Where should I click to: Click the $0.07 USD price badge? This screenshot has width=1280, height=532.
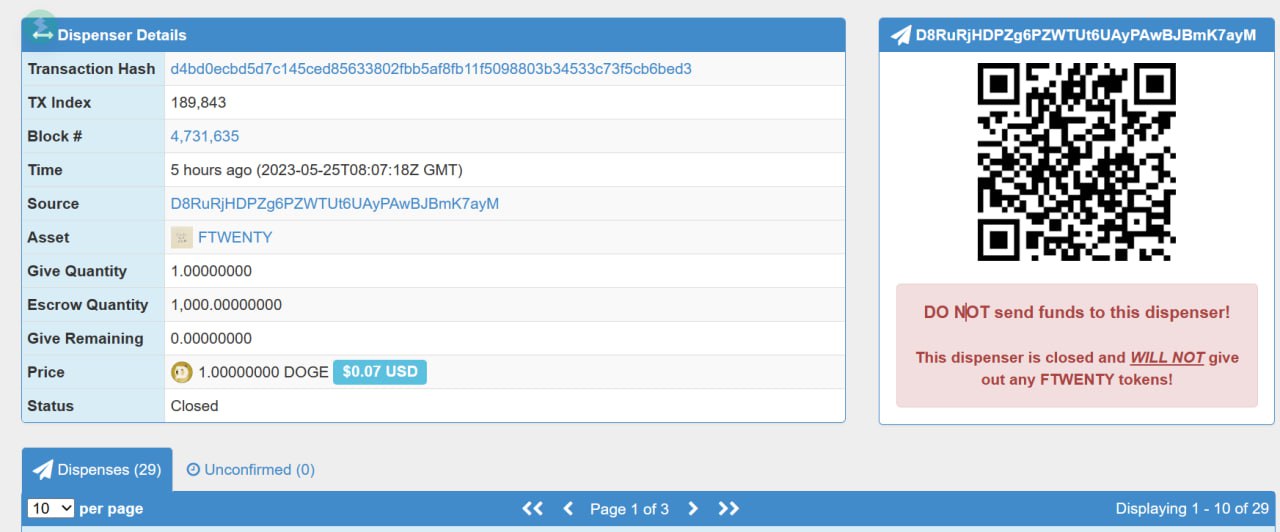(380, 372)
